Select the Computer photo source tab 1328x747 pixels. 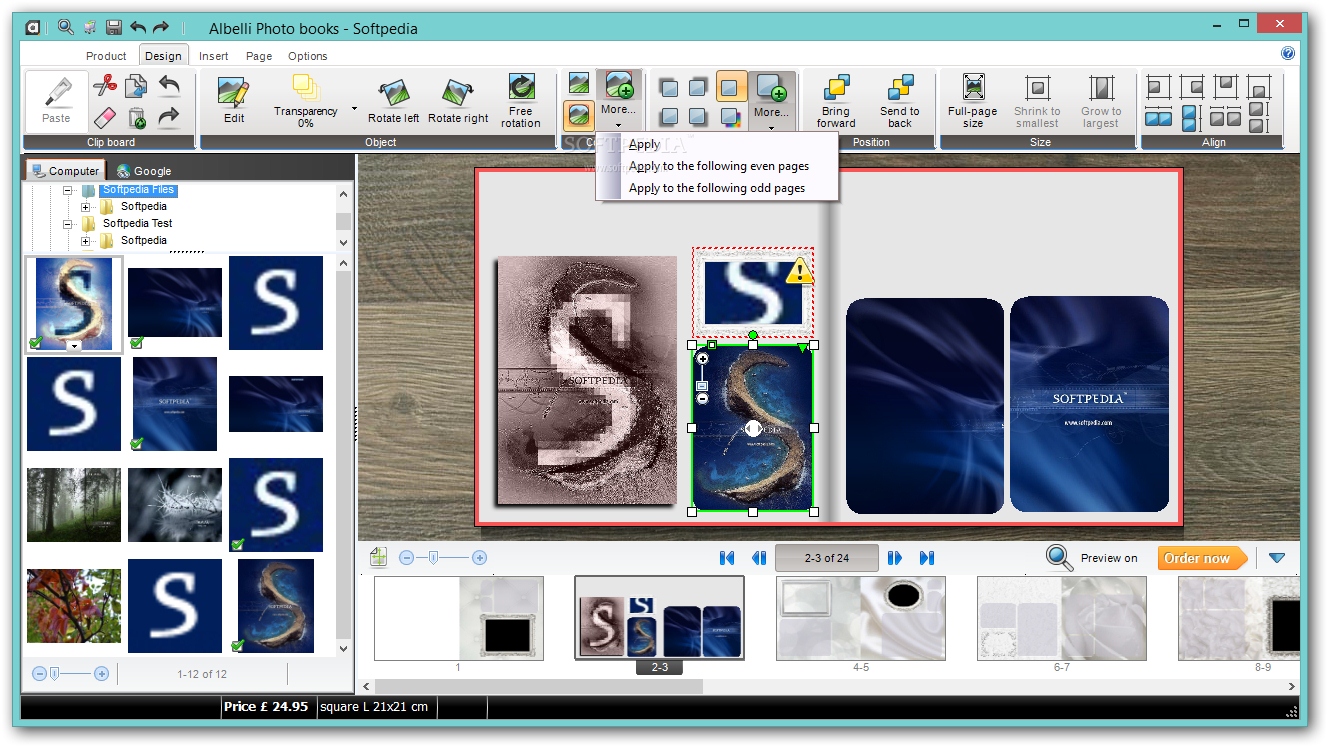coord(65,171)
